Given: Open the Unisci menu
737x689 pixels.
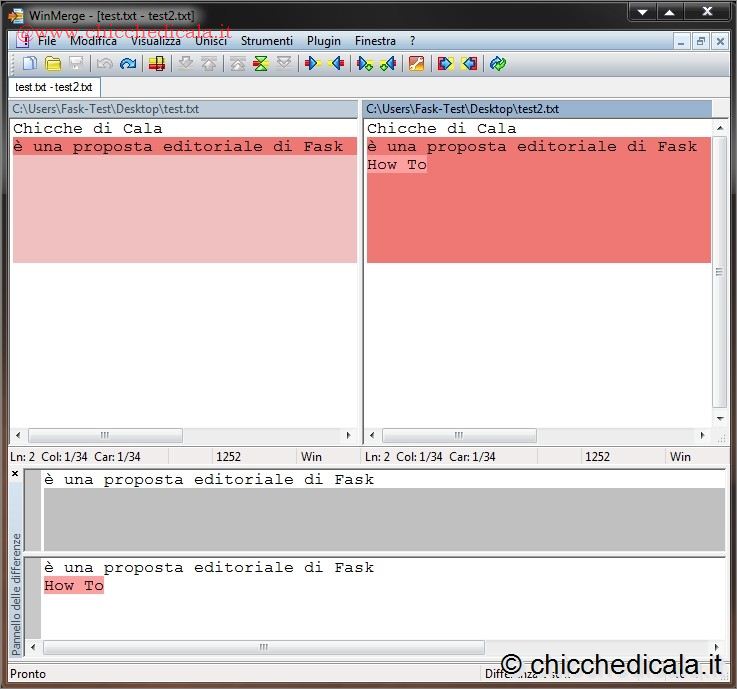Looking at the screenshot, I should point(211,41).
